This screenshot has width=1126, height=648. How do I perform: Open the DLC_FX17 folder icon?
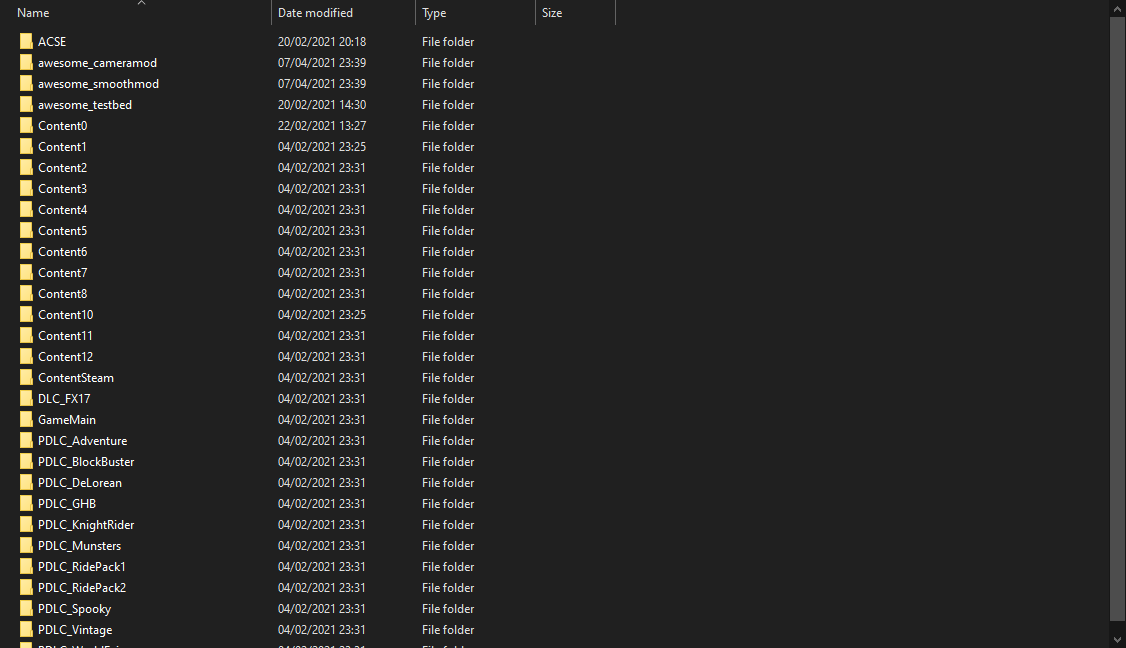pyautogui.click(x=25, y=398)
